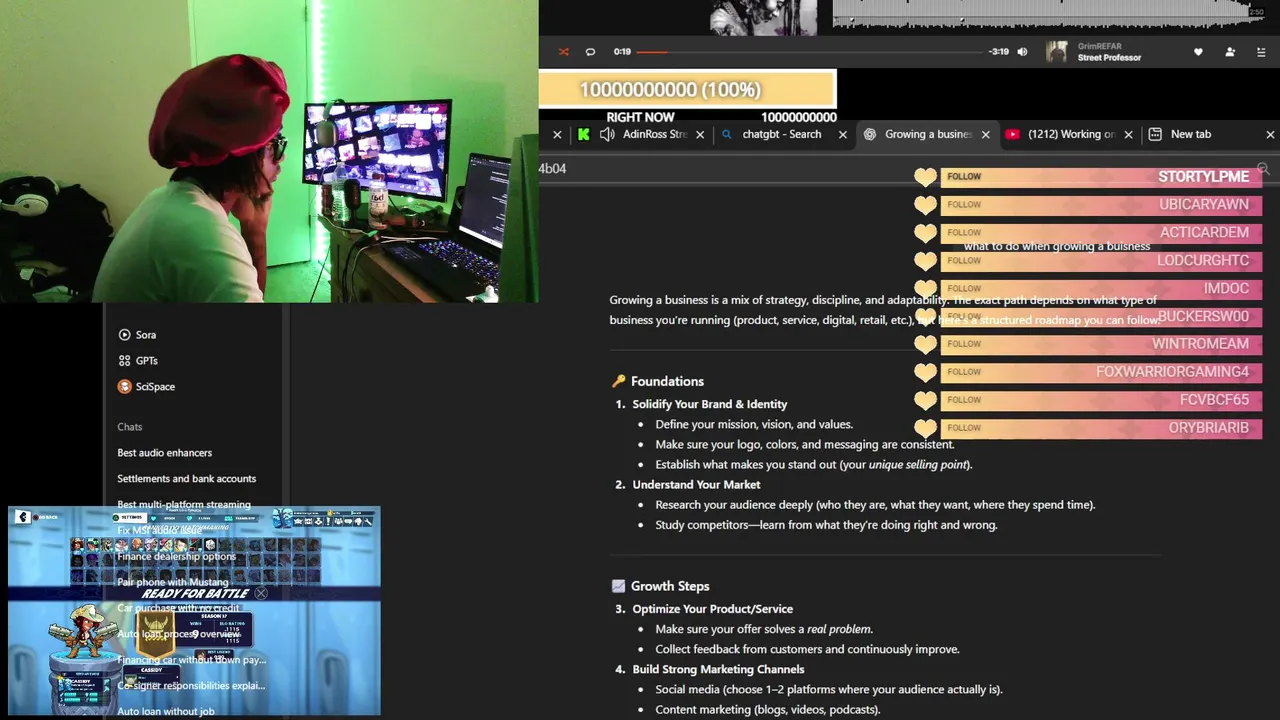Toggle shuffle in the music player
The width and height of the screenshot is (1280, 720).
pos(563,52)
